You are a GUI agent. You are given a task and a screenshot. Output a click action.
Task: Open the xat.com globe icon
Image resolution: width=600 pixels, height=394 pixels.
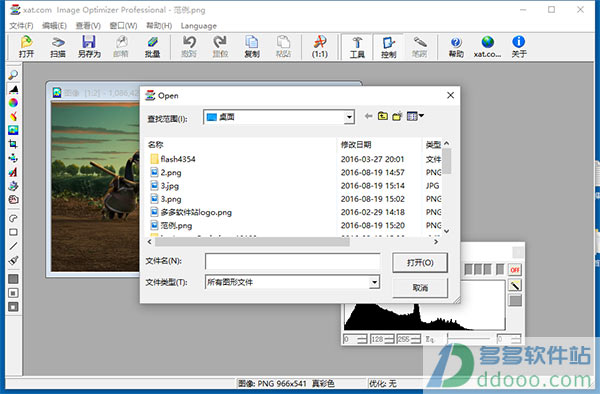point(487,47)
